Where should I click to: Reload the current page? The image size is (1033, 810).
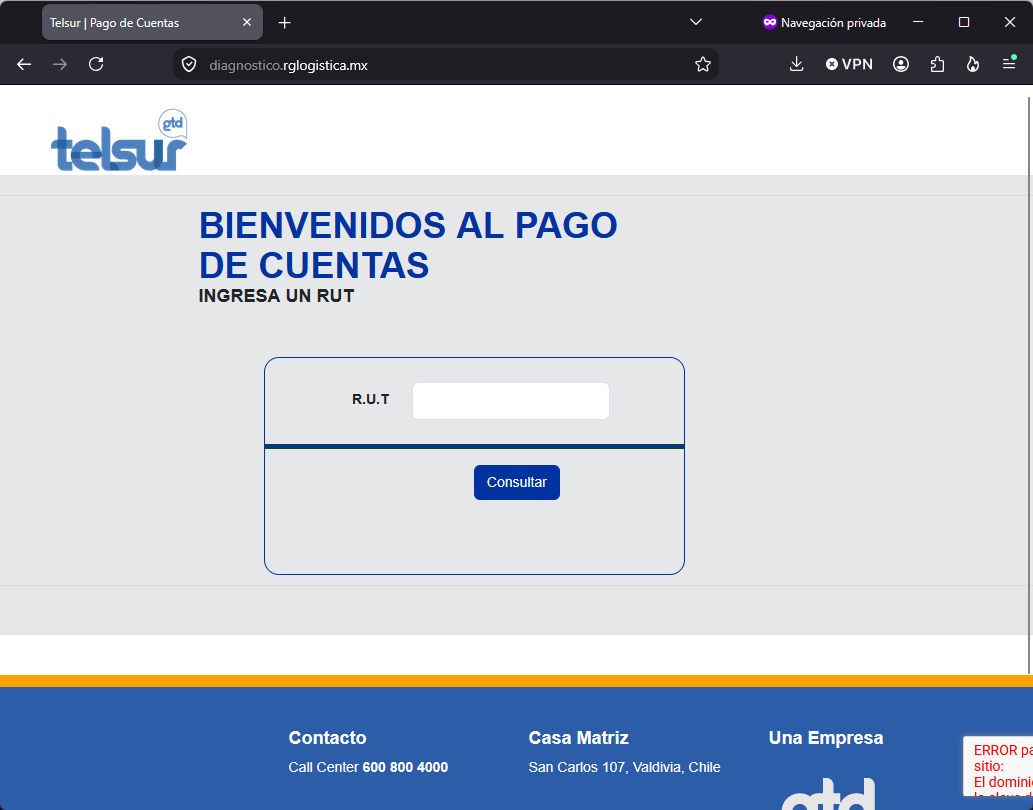96,64
